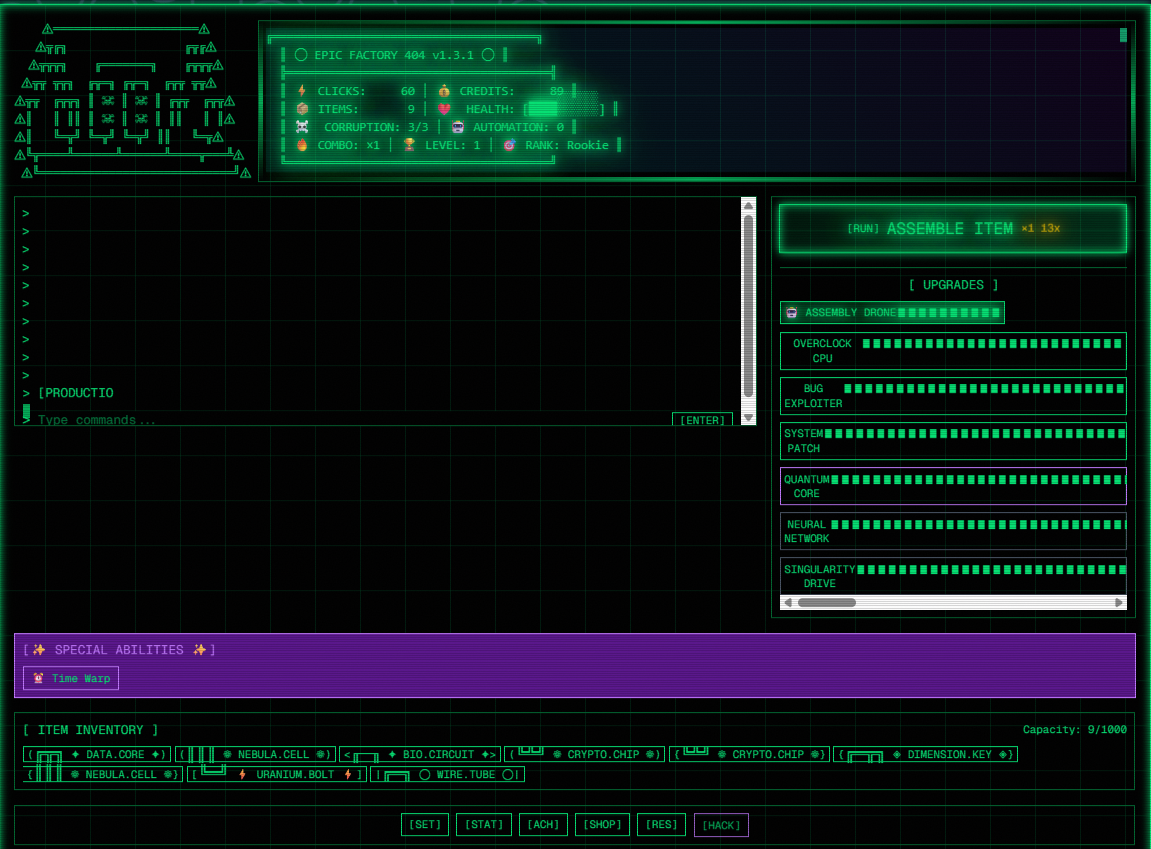Select the Neural Network upgrade
Image resolution: width=1151 pixels, height=849 pixels.
[953, 531]
